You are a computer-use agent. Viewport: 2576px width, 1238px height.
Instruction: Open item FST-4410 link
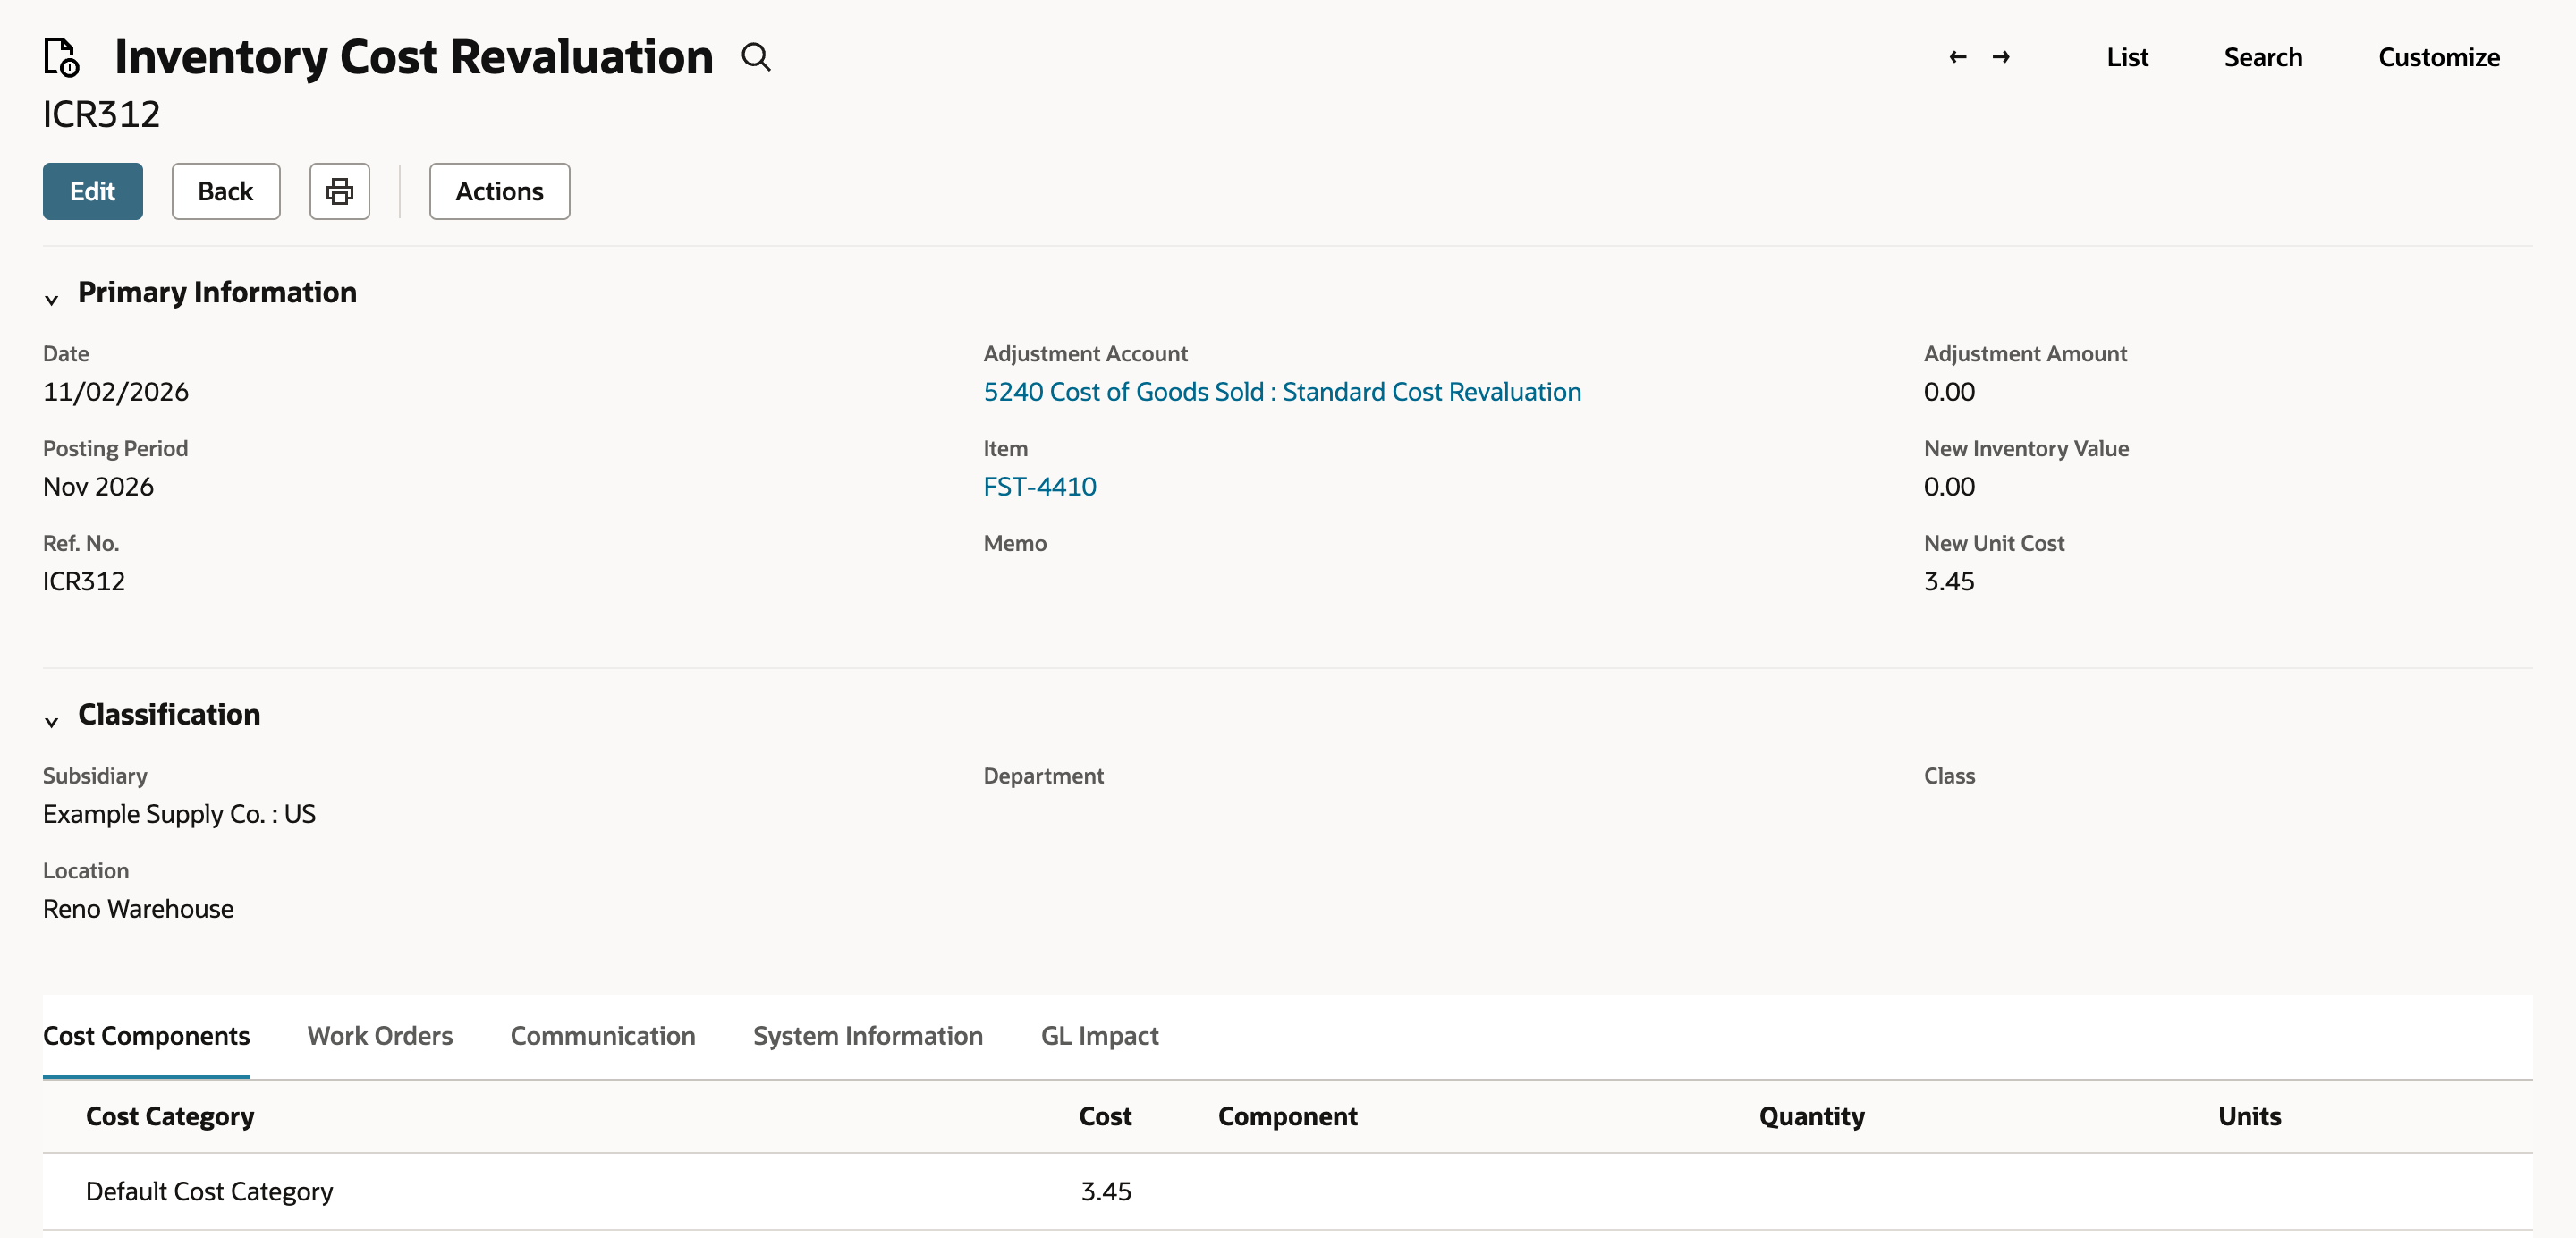(1040, 486)
